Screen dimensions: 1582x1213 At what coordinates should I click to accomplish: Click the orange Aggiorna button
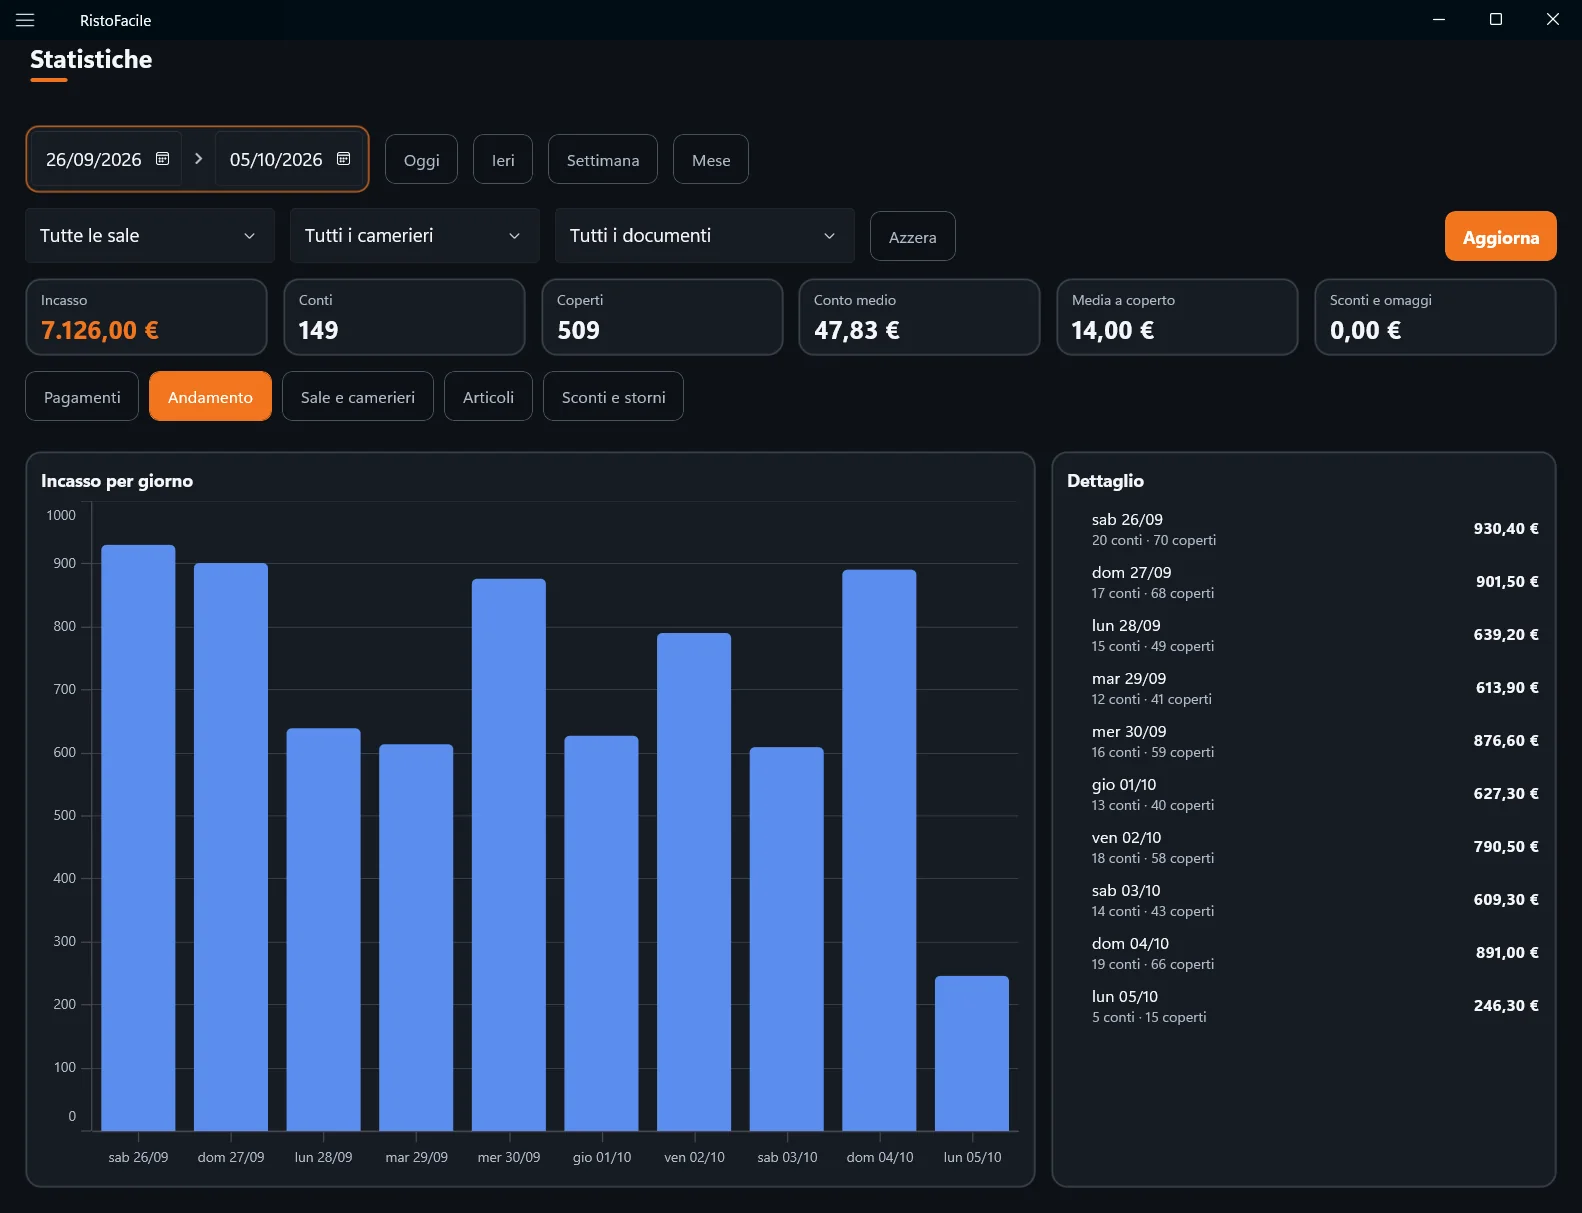1501,237
